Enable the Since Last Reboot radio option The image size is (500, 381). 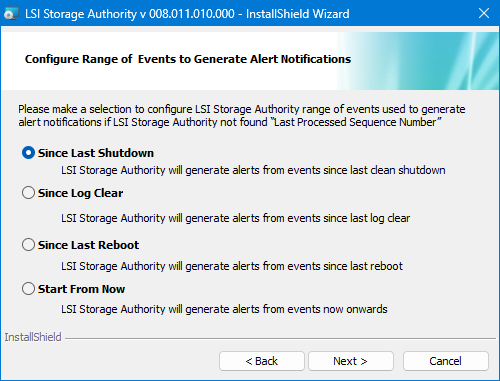[28, 245]
